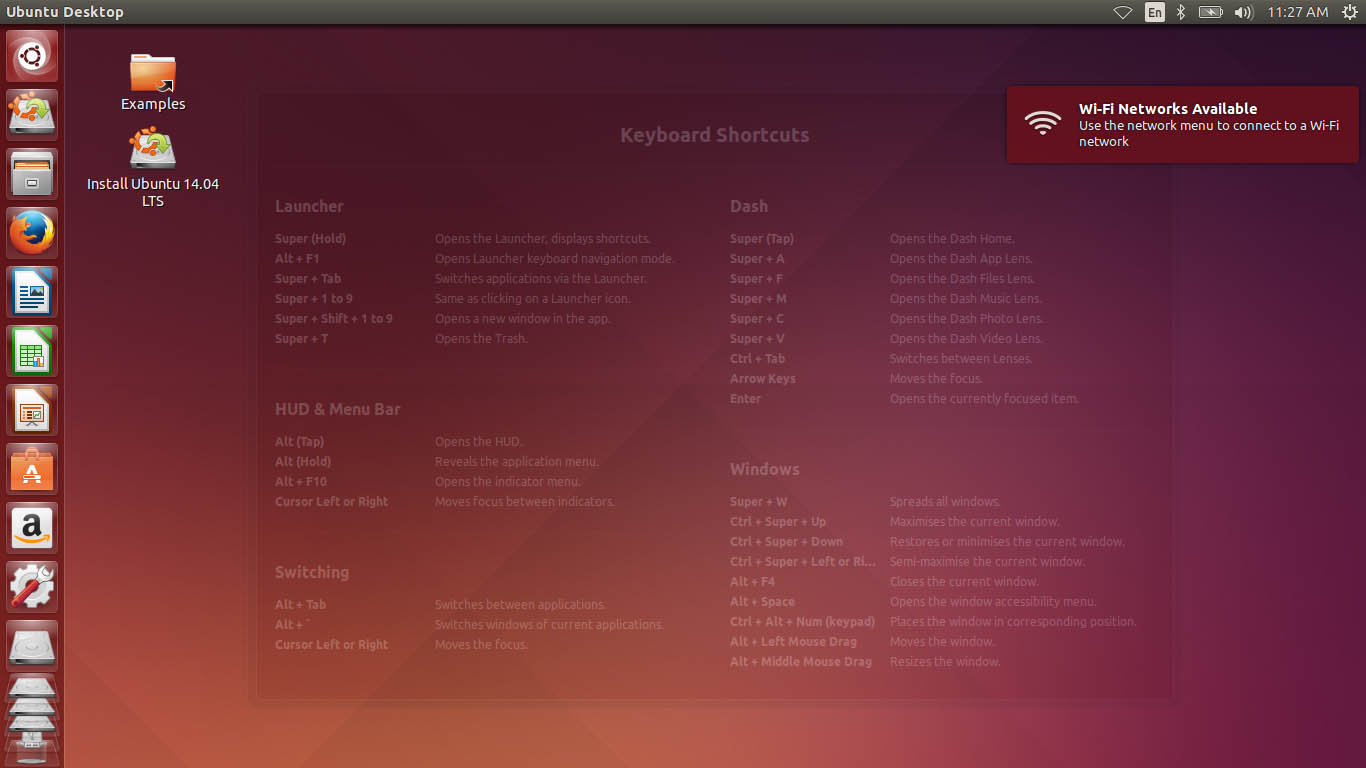The height and width of the screenshot is (768, 1366).
Task: Click the Switching section heading
Action: tap(312, 572)
